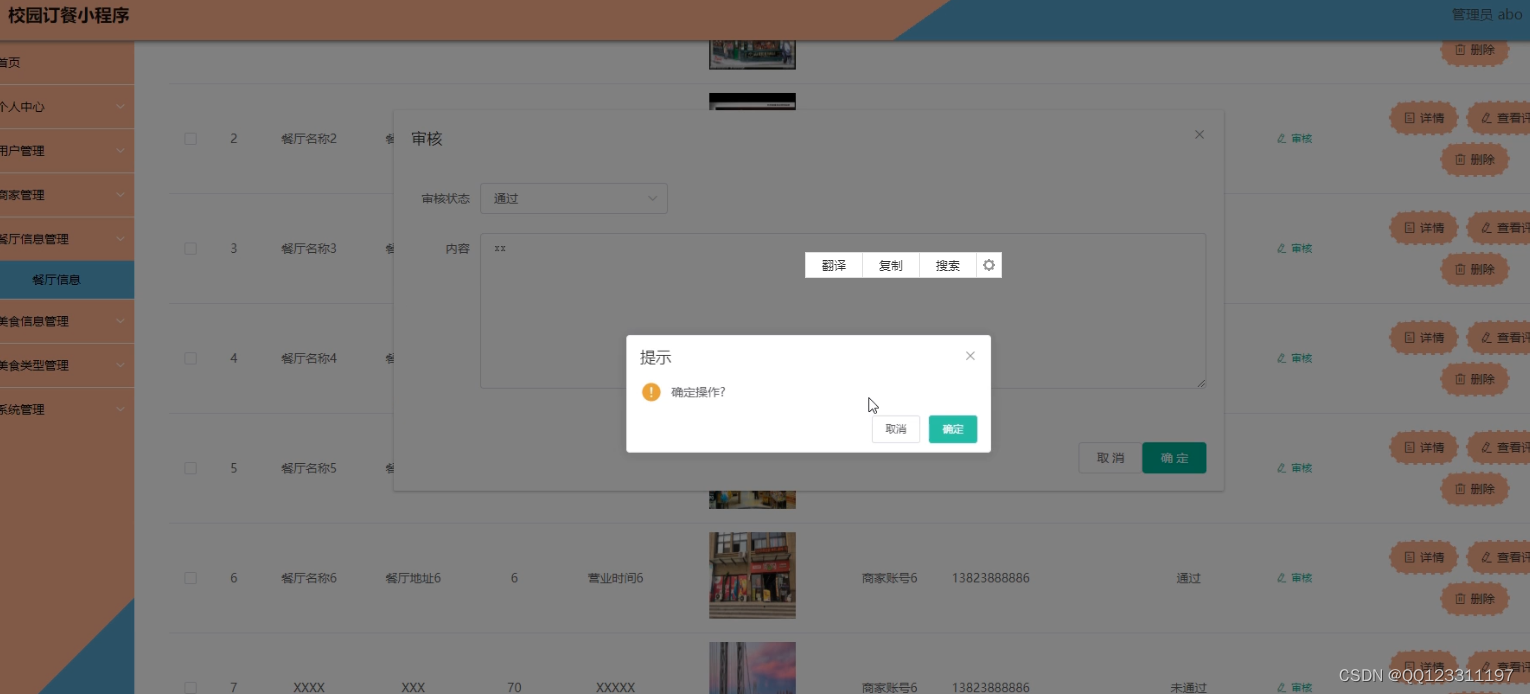Image resolution: width=1530 pixels, height=694 pixels.
Task: Click 审核 link in row 3
Action: 1295,249
